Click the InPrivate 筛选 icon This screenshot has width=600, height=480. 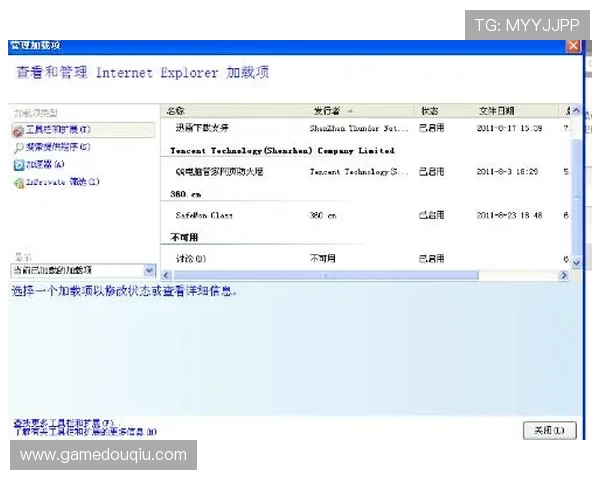19,183
